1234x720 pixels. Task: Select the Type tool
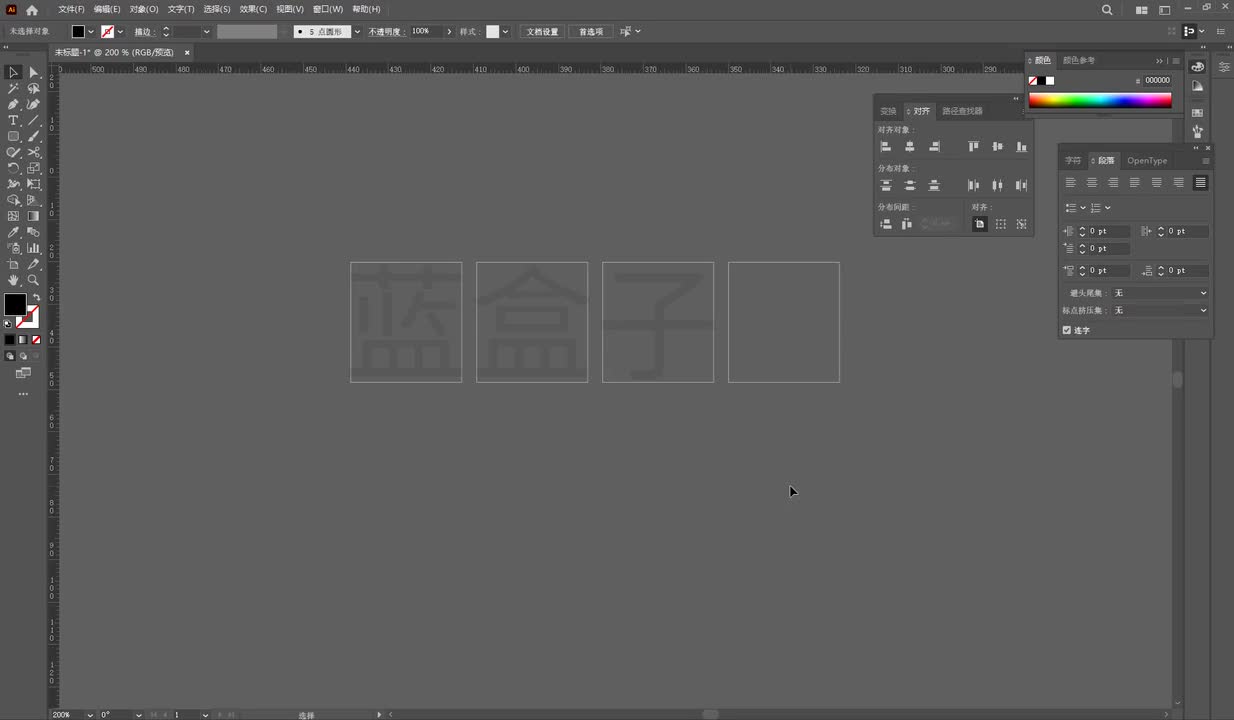13,120
